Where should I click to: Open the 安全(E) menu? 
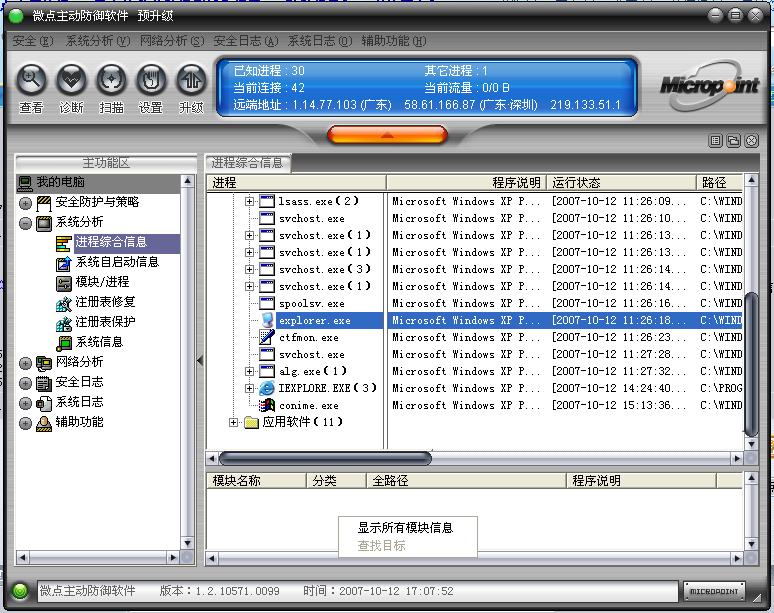point(33,41)
